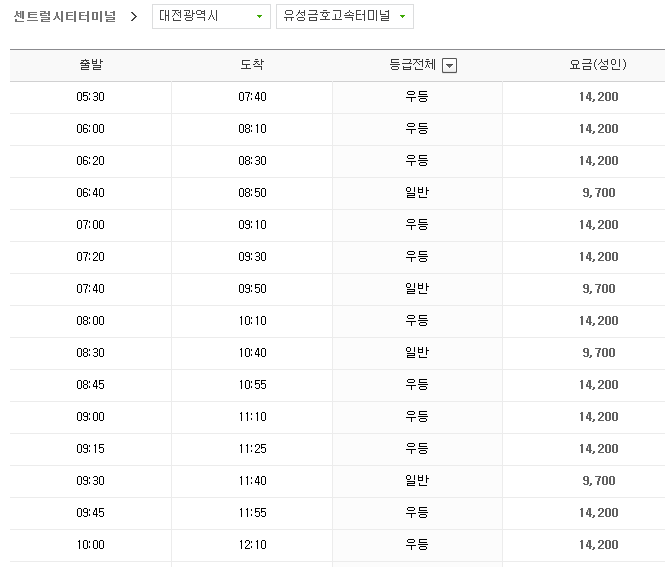Open the 유성금호고속터미널 terminal dropdown
This screenshot has height=567, width=665.
pyautogui.click(x=345, y=17)
